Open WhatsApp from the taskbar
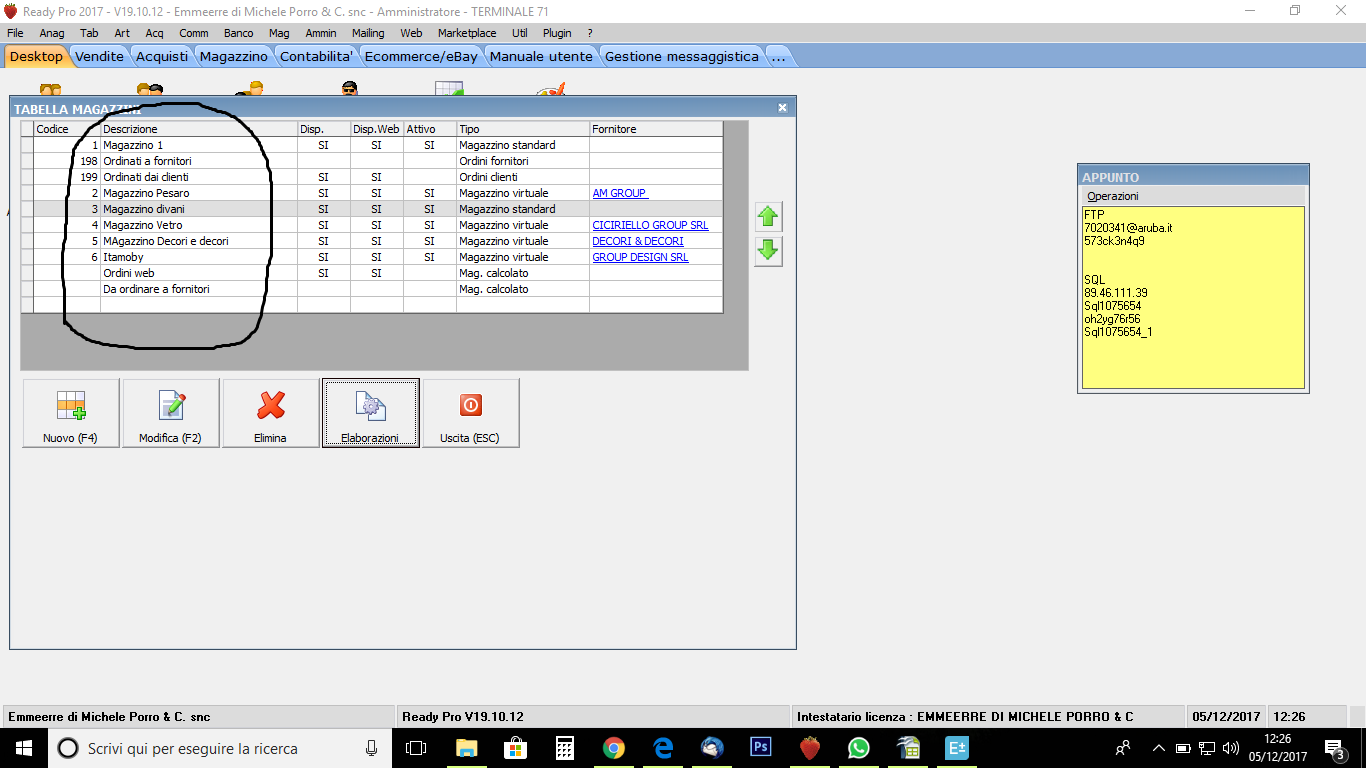 (x=859, y=747)
